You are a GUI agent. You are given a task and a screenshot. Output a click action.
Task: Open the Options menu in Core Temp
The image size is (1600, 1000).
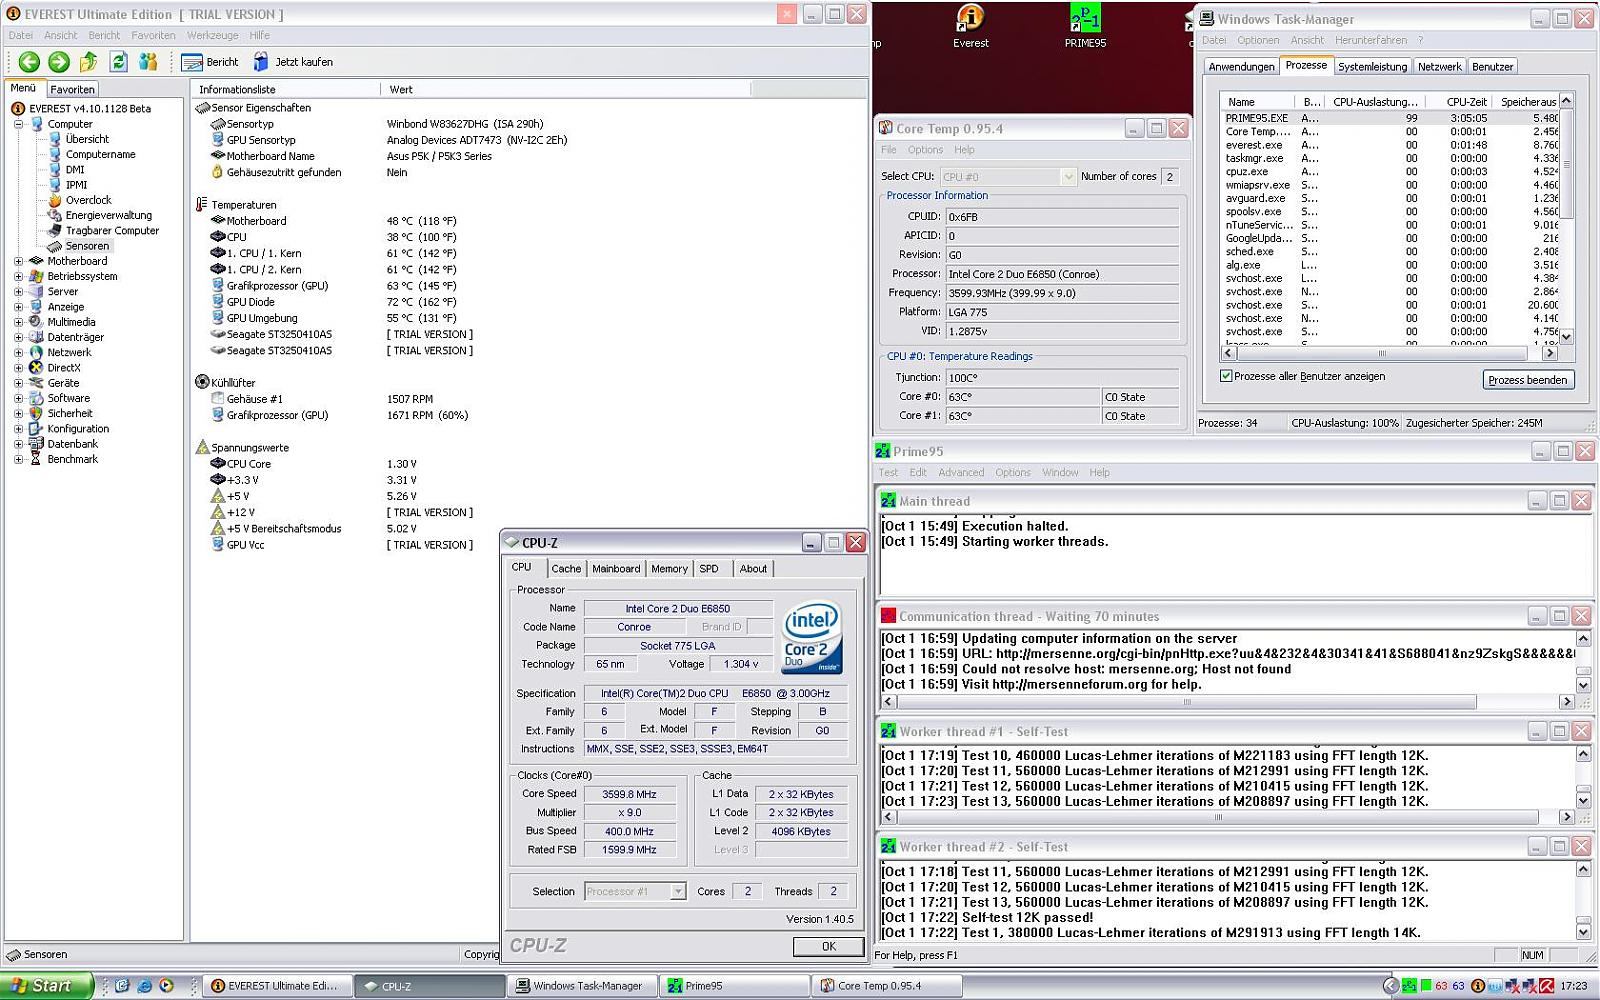925,150
